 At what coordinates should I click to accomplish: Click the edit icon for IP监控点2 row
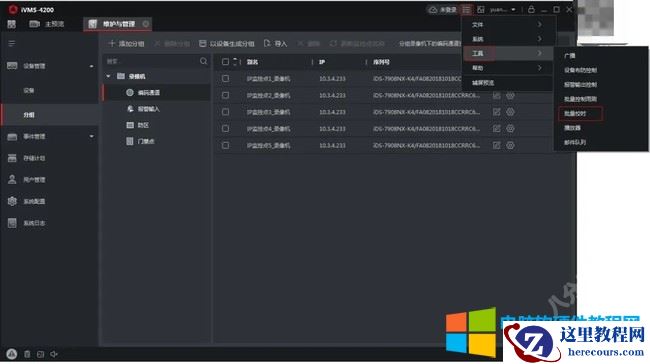pos(497,95)
